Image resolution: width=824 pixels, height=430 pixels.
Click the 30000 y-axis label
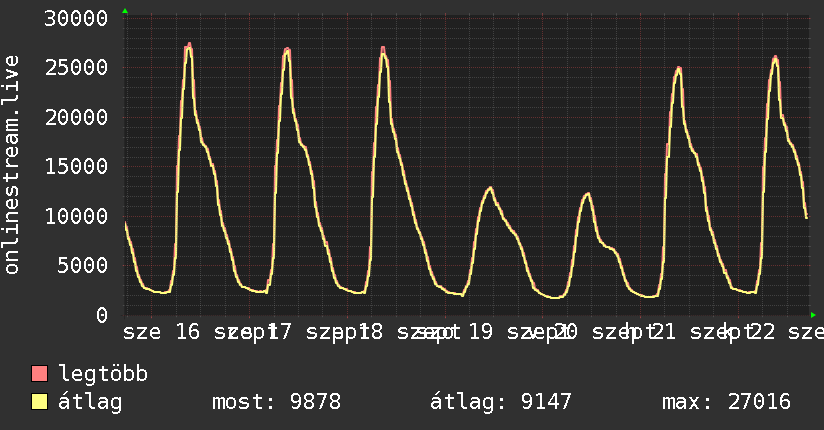76,18
